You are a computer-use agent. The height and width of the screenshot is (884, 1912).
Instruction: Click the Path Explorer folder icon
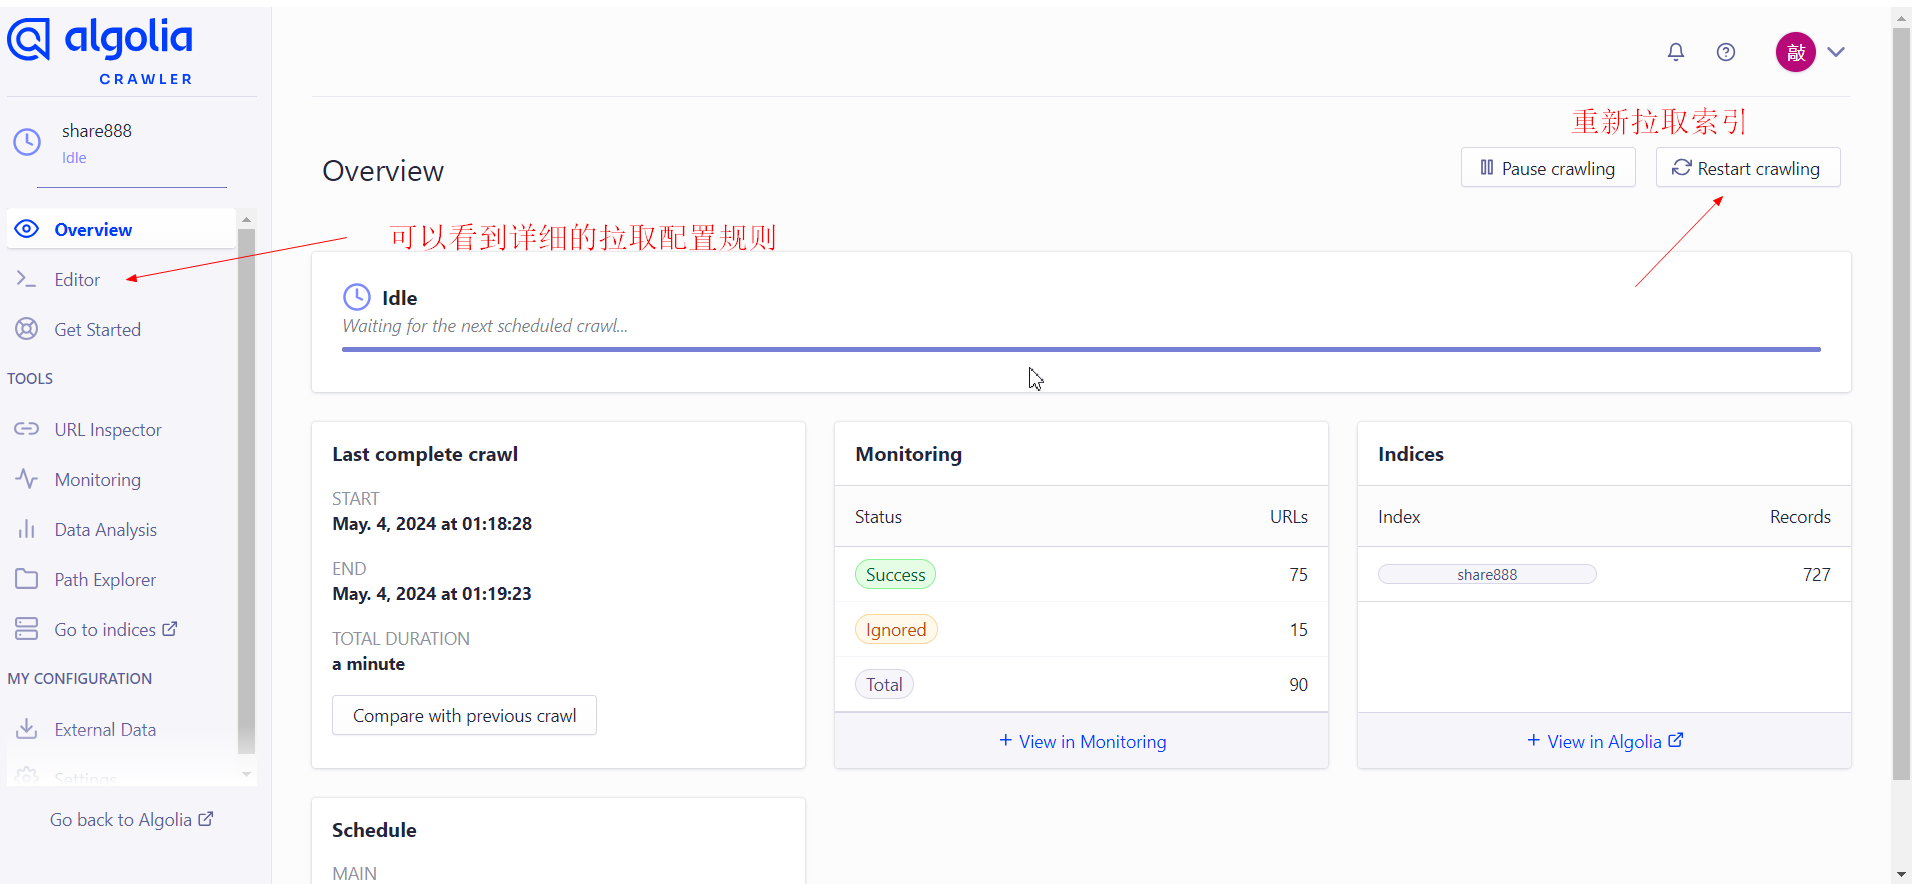click(x=27, y=579)
